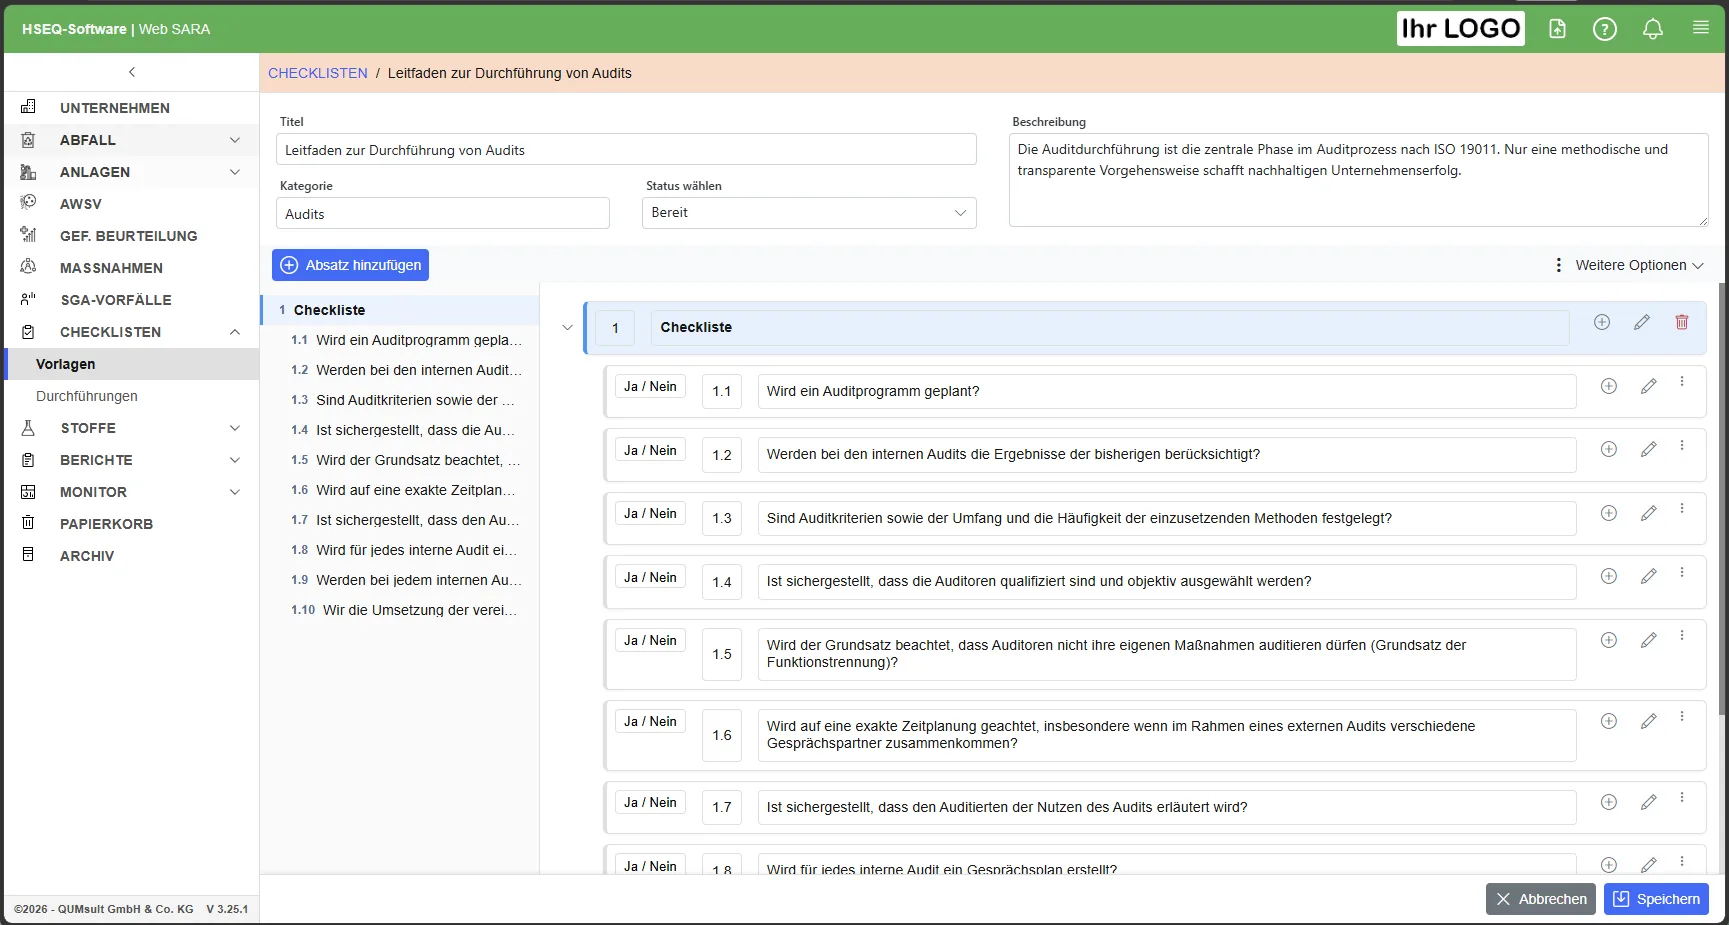
Task: Edit question 1.4 with the pencil icon
Action: (x=1649, y=576)
